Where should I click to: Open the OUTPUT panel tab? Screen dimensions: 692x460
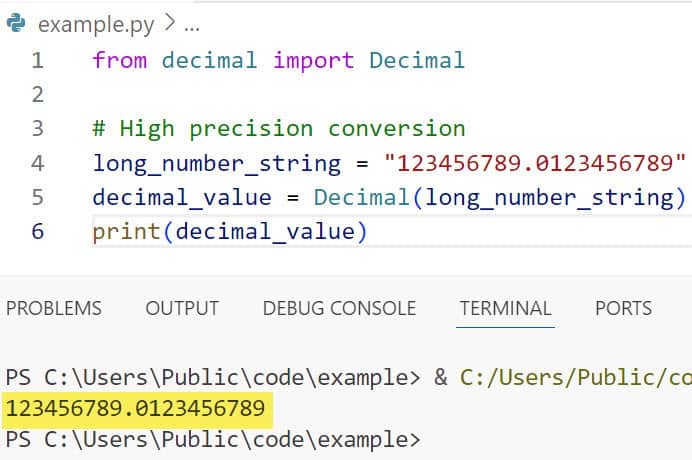click(x=182, y=308)
